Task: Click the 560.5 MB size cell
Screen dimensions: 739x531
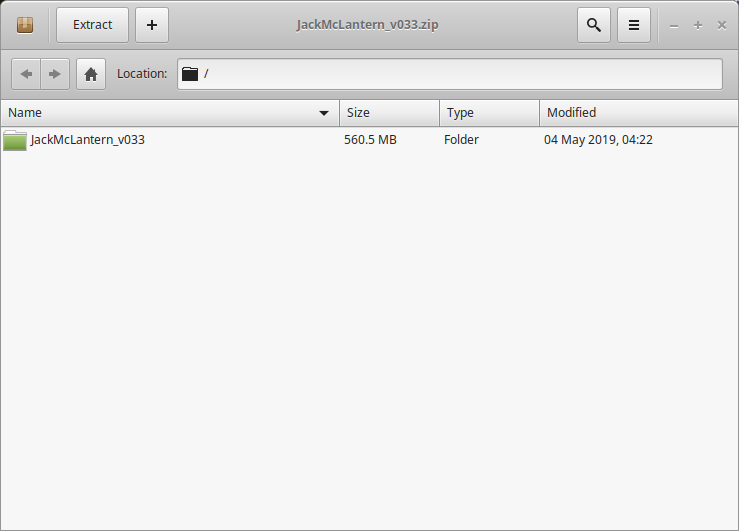Action: 370,140
